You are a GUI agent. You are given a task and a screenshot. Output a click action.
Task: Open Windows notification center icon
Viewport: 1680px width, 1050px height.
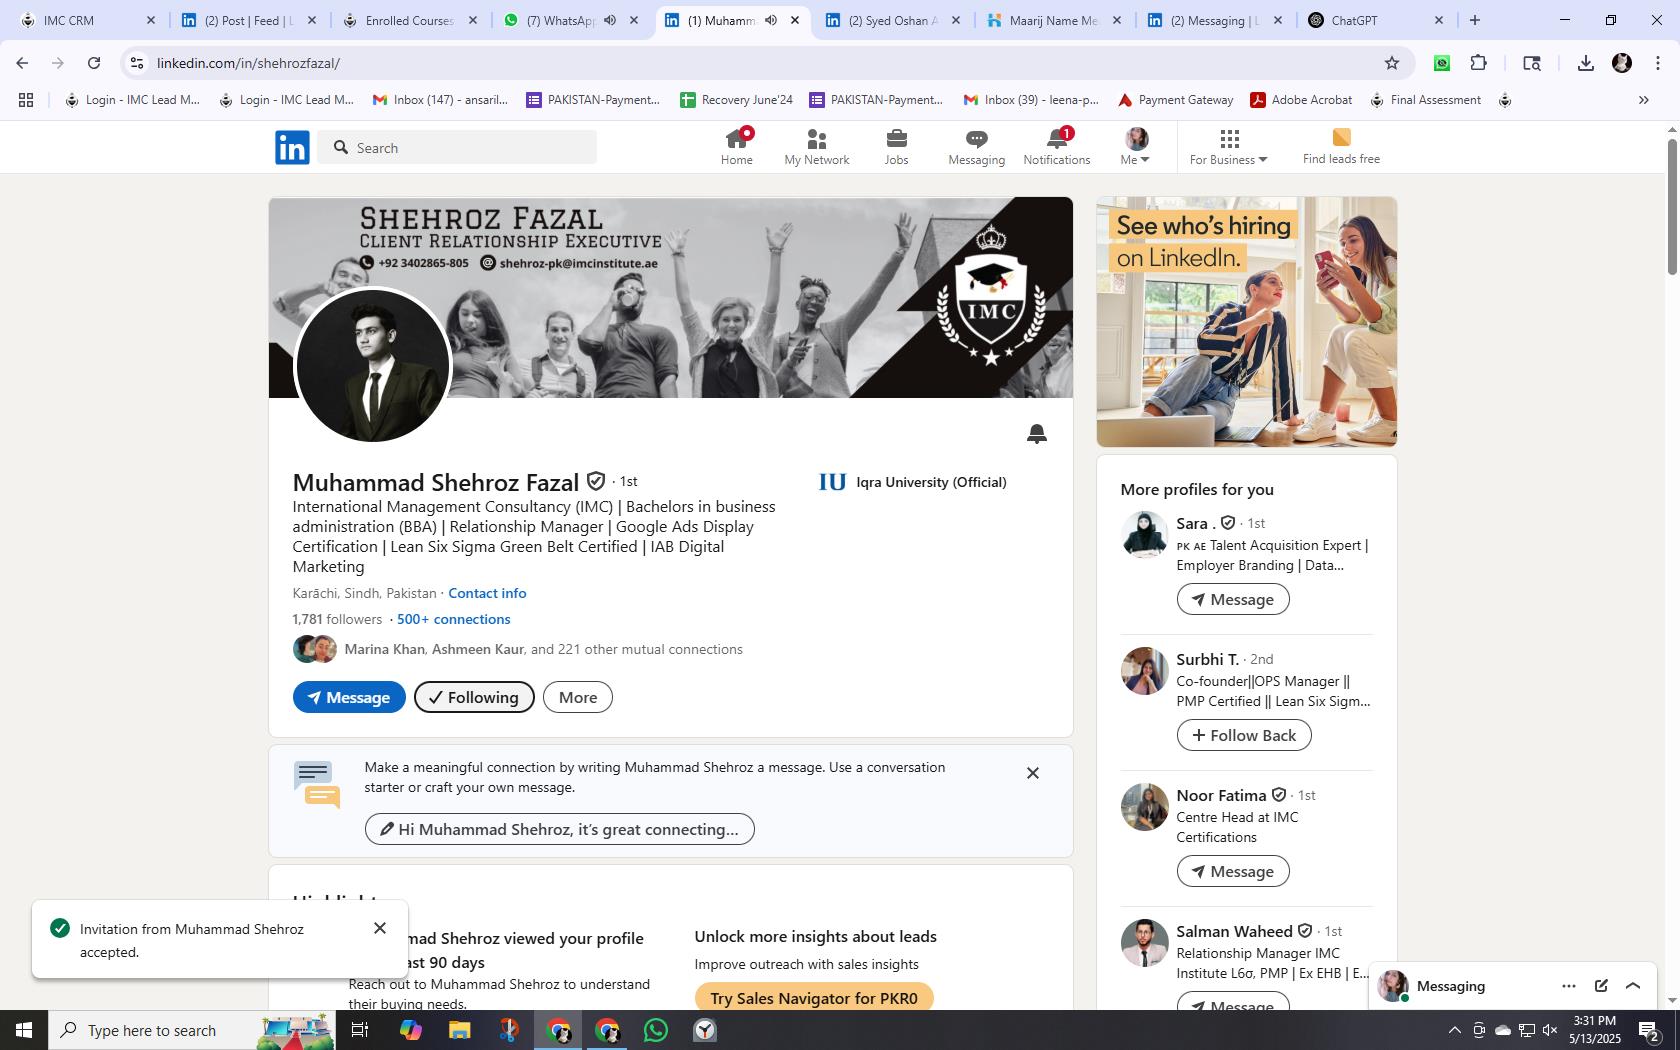tap(1649, 1030)
